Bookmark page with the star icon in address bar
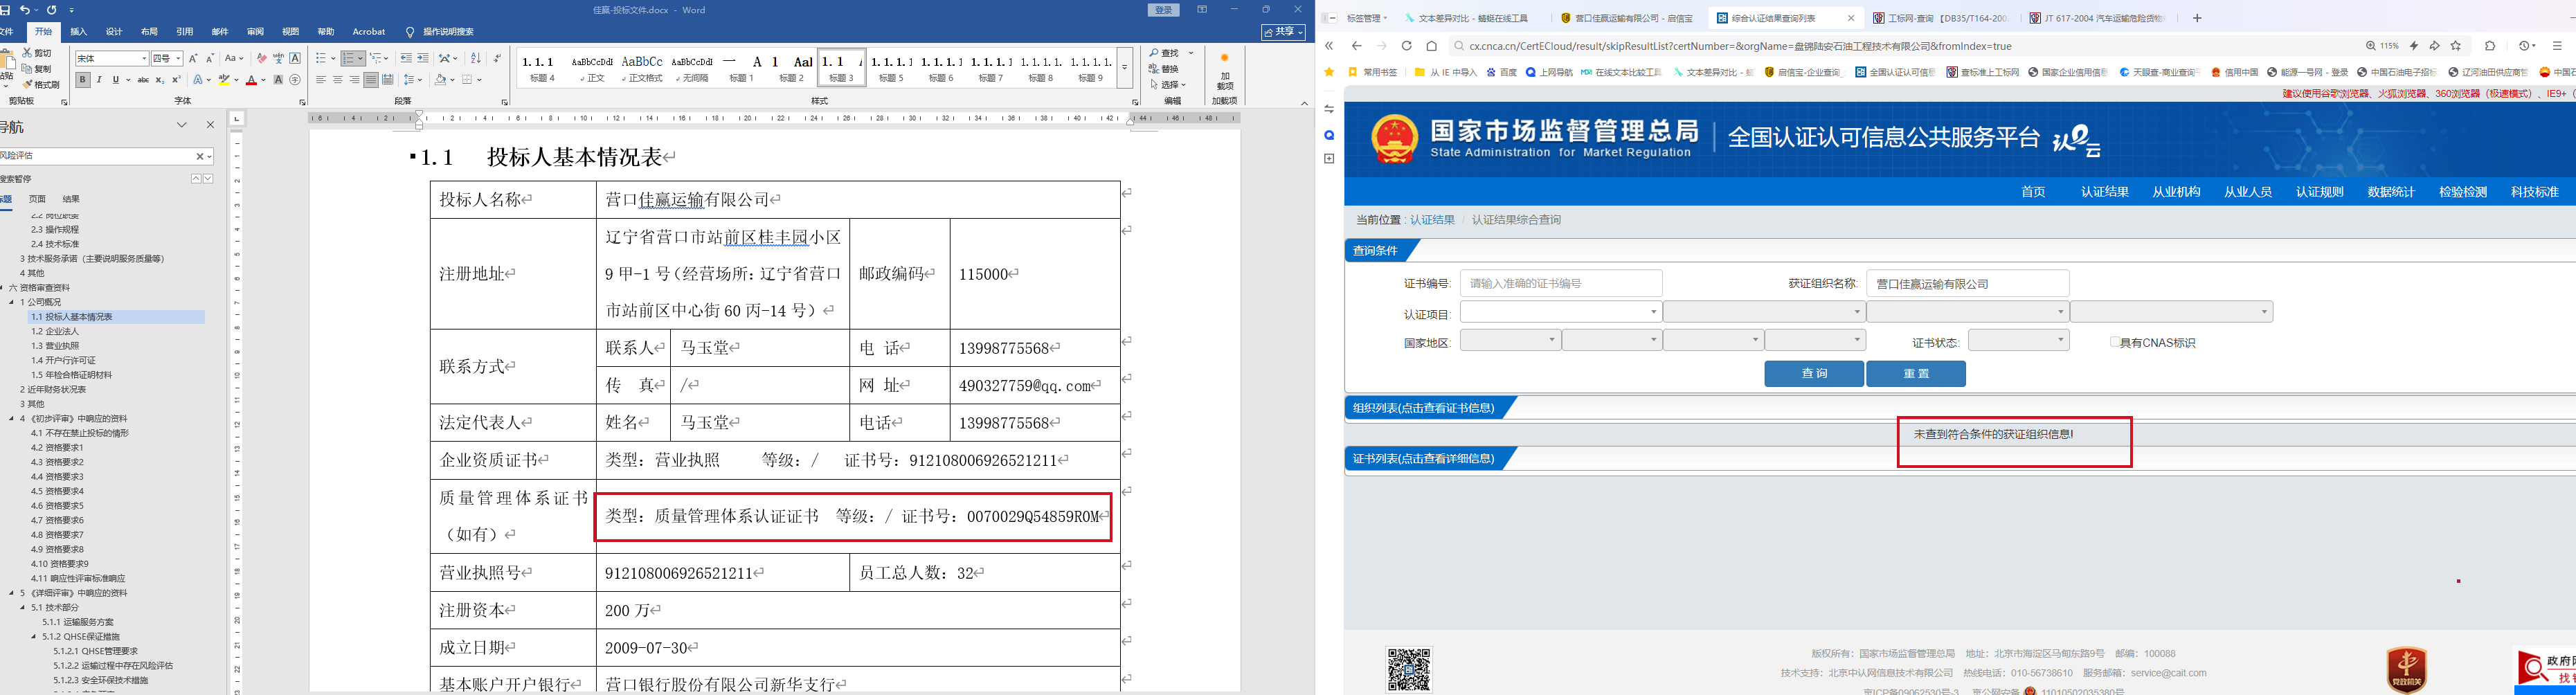 pos(2456,46)
